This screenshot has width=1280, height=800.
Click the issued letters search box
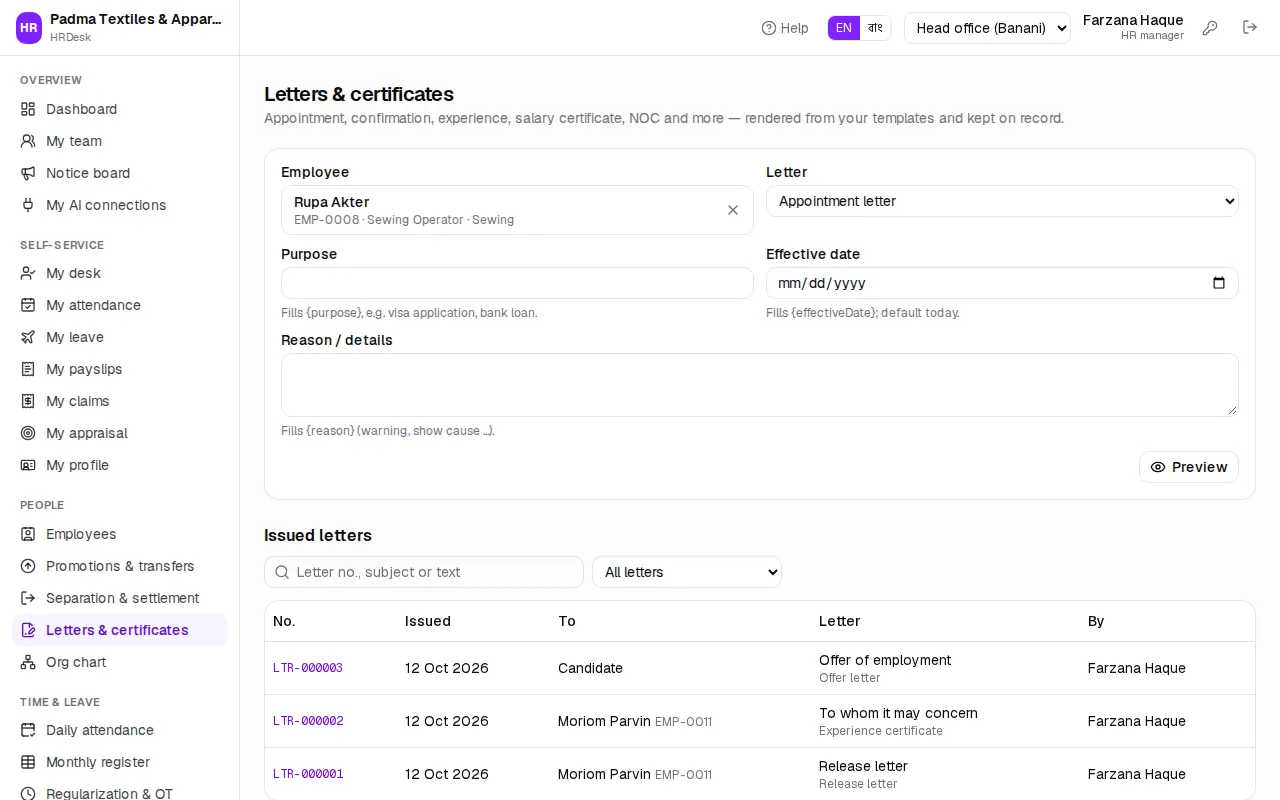(424, 572)
